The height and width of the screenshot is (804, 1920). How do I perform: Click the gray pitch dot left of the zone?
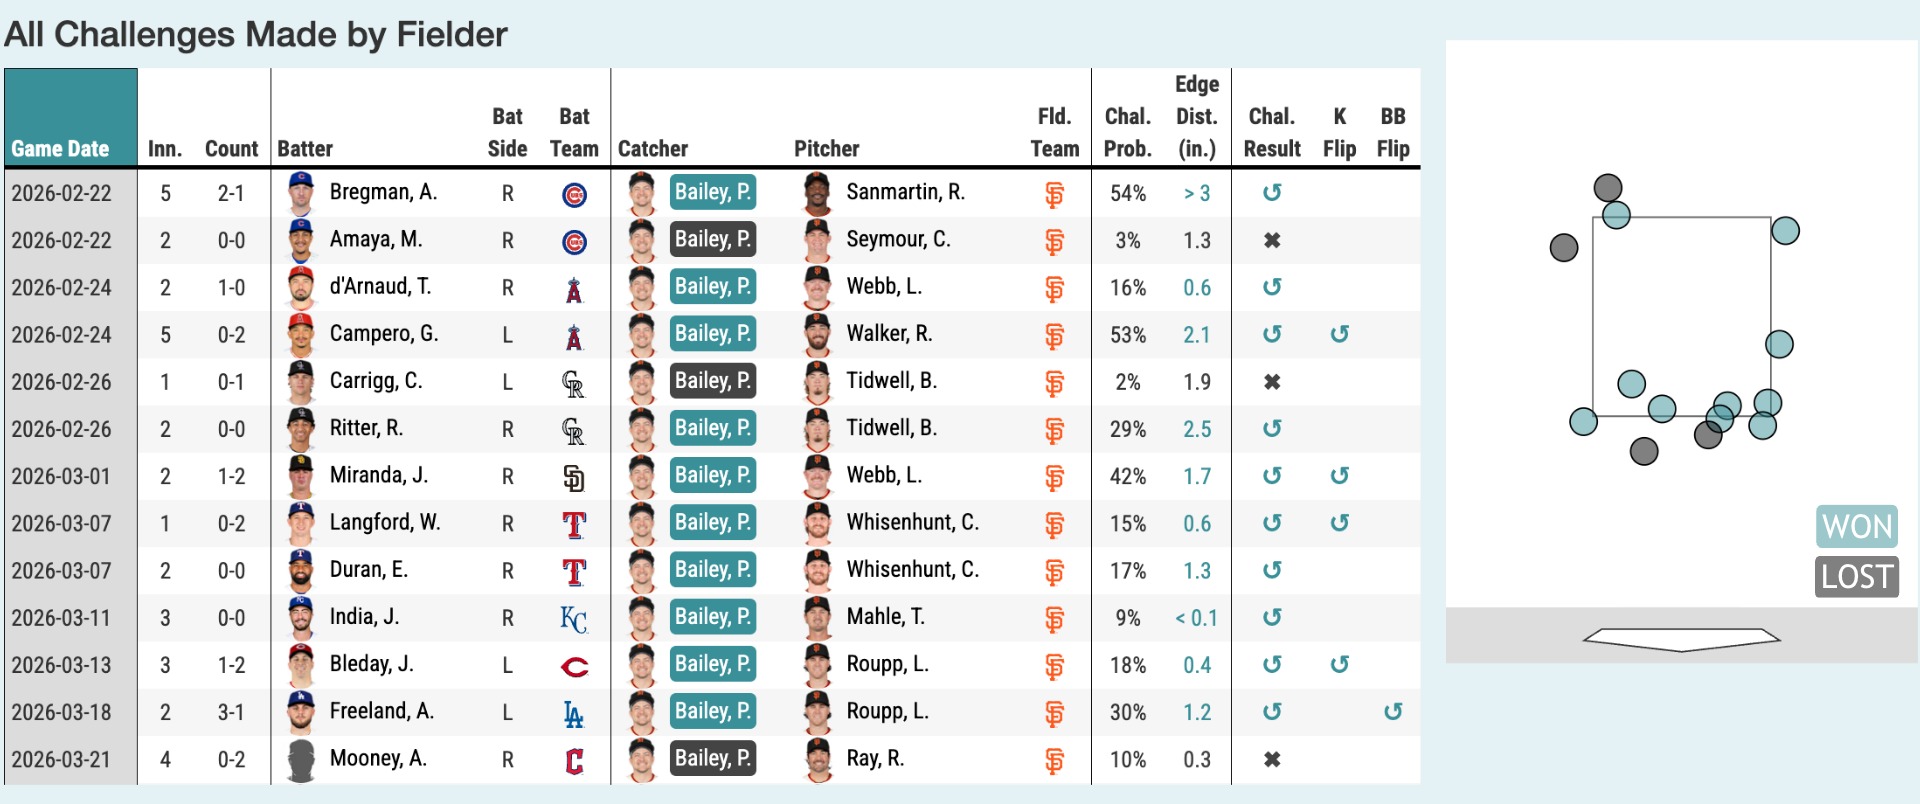click(x=1564, y=248)
